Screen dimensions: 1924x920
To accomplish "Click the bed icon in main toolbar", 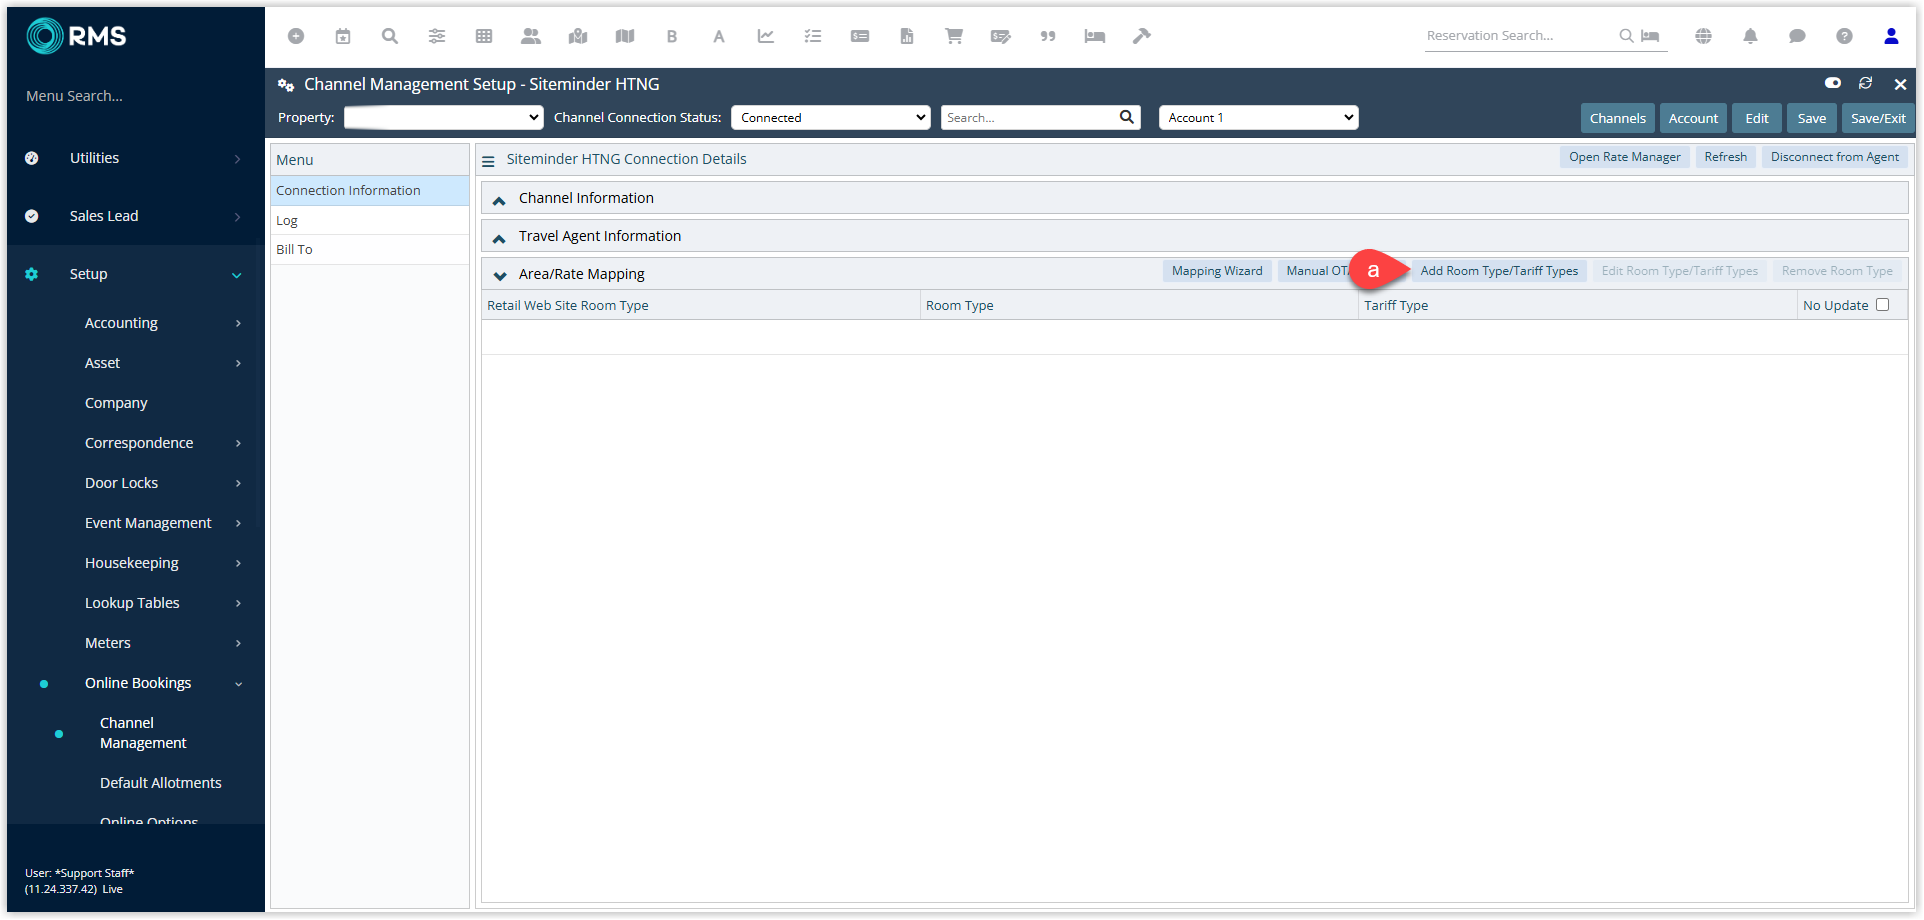I will pyautogui.click(x=1095, y=36).
